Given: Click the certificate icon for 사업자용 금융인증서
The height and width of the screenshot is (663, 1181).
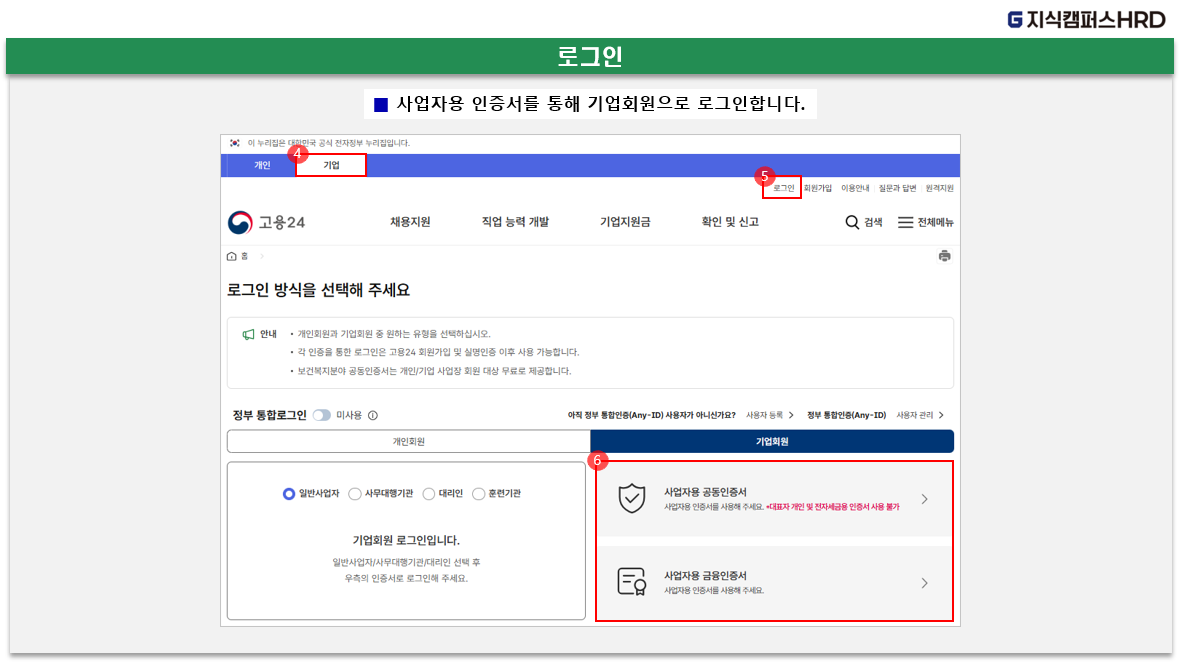Looking at the screenshot, I should coord(631,582).
